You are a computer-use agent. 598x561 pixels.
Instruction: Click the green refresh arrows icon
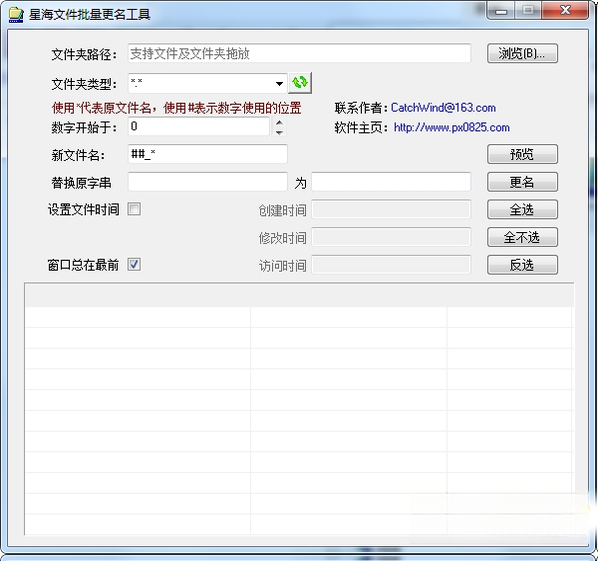point(300,83)
